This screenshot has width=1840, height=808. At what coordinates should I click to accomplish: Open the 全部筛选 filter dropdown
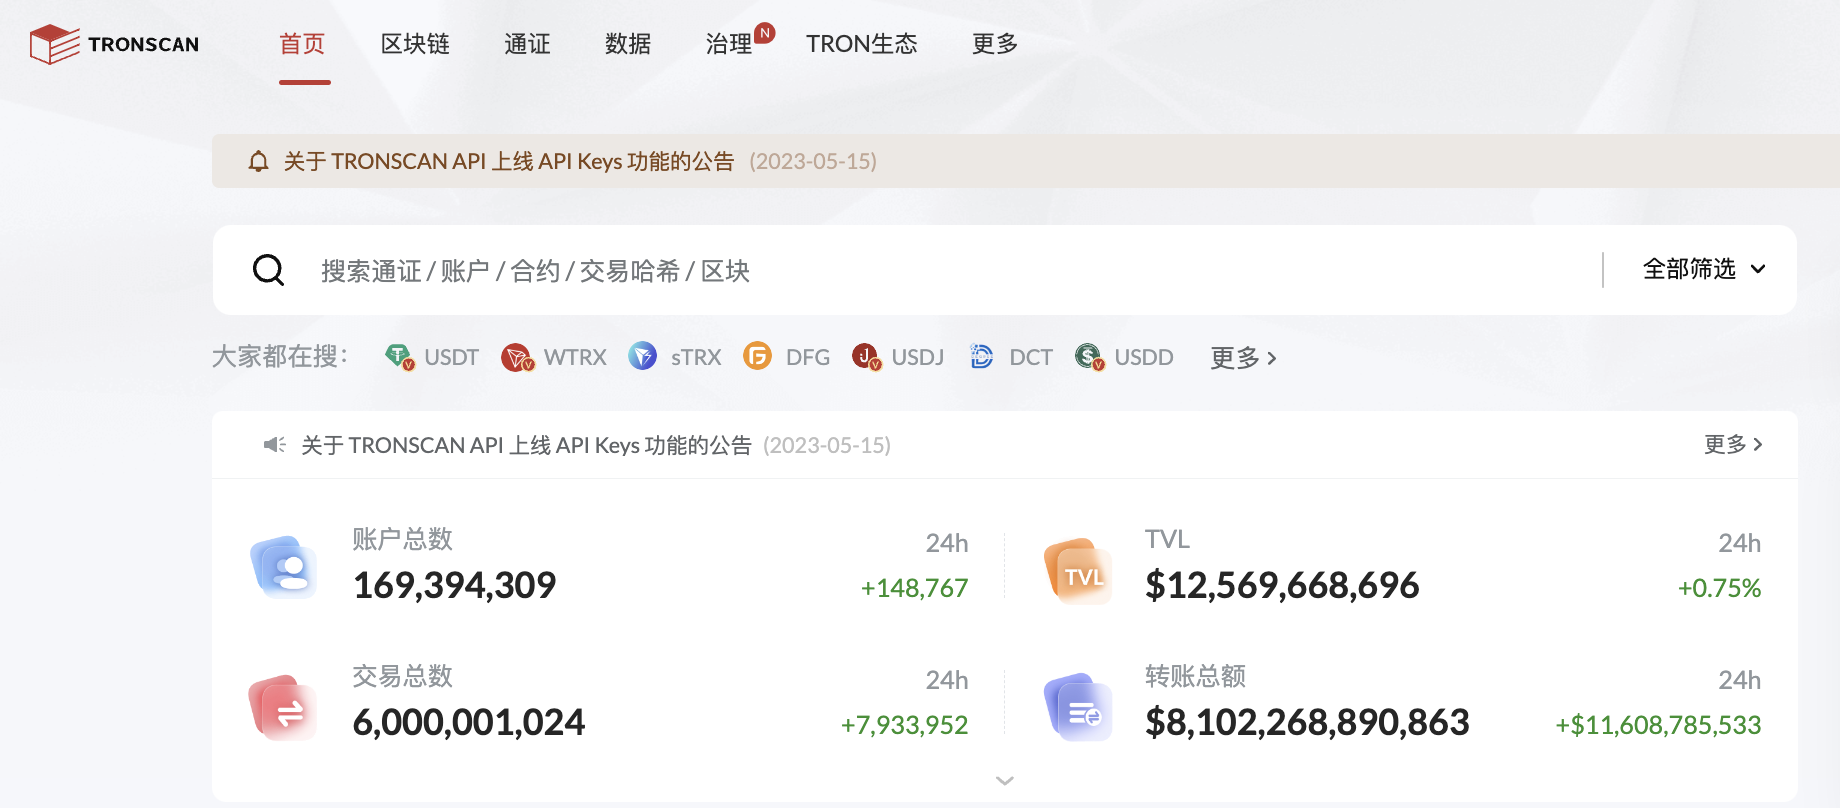[1704, 269]
